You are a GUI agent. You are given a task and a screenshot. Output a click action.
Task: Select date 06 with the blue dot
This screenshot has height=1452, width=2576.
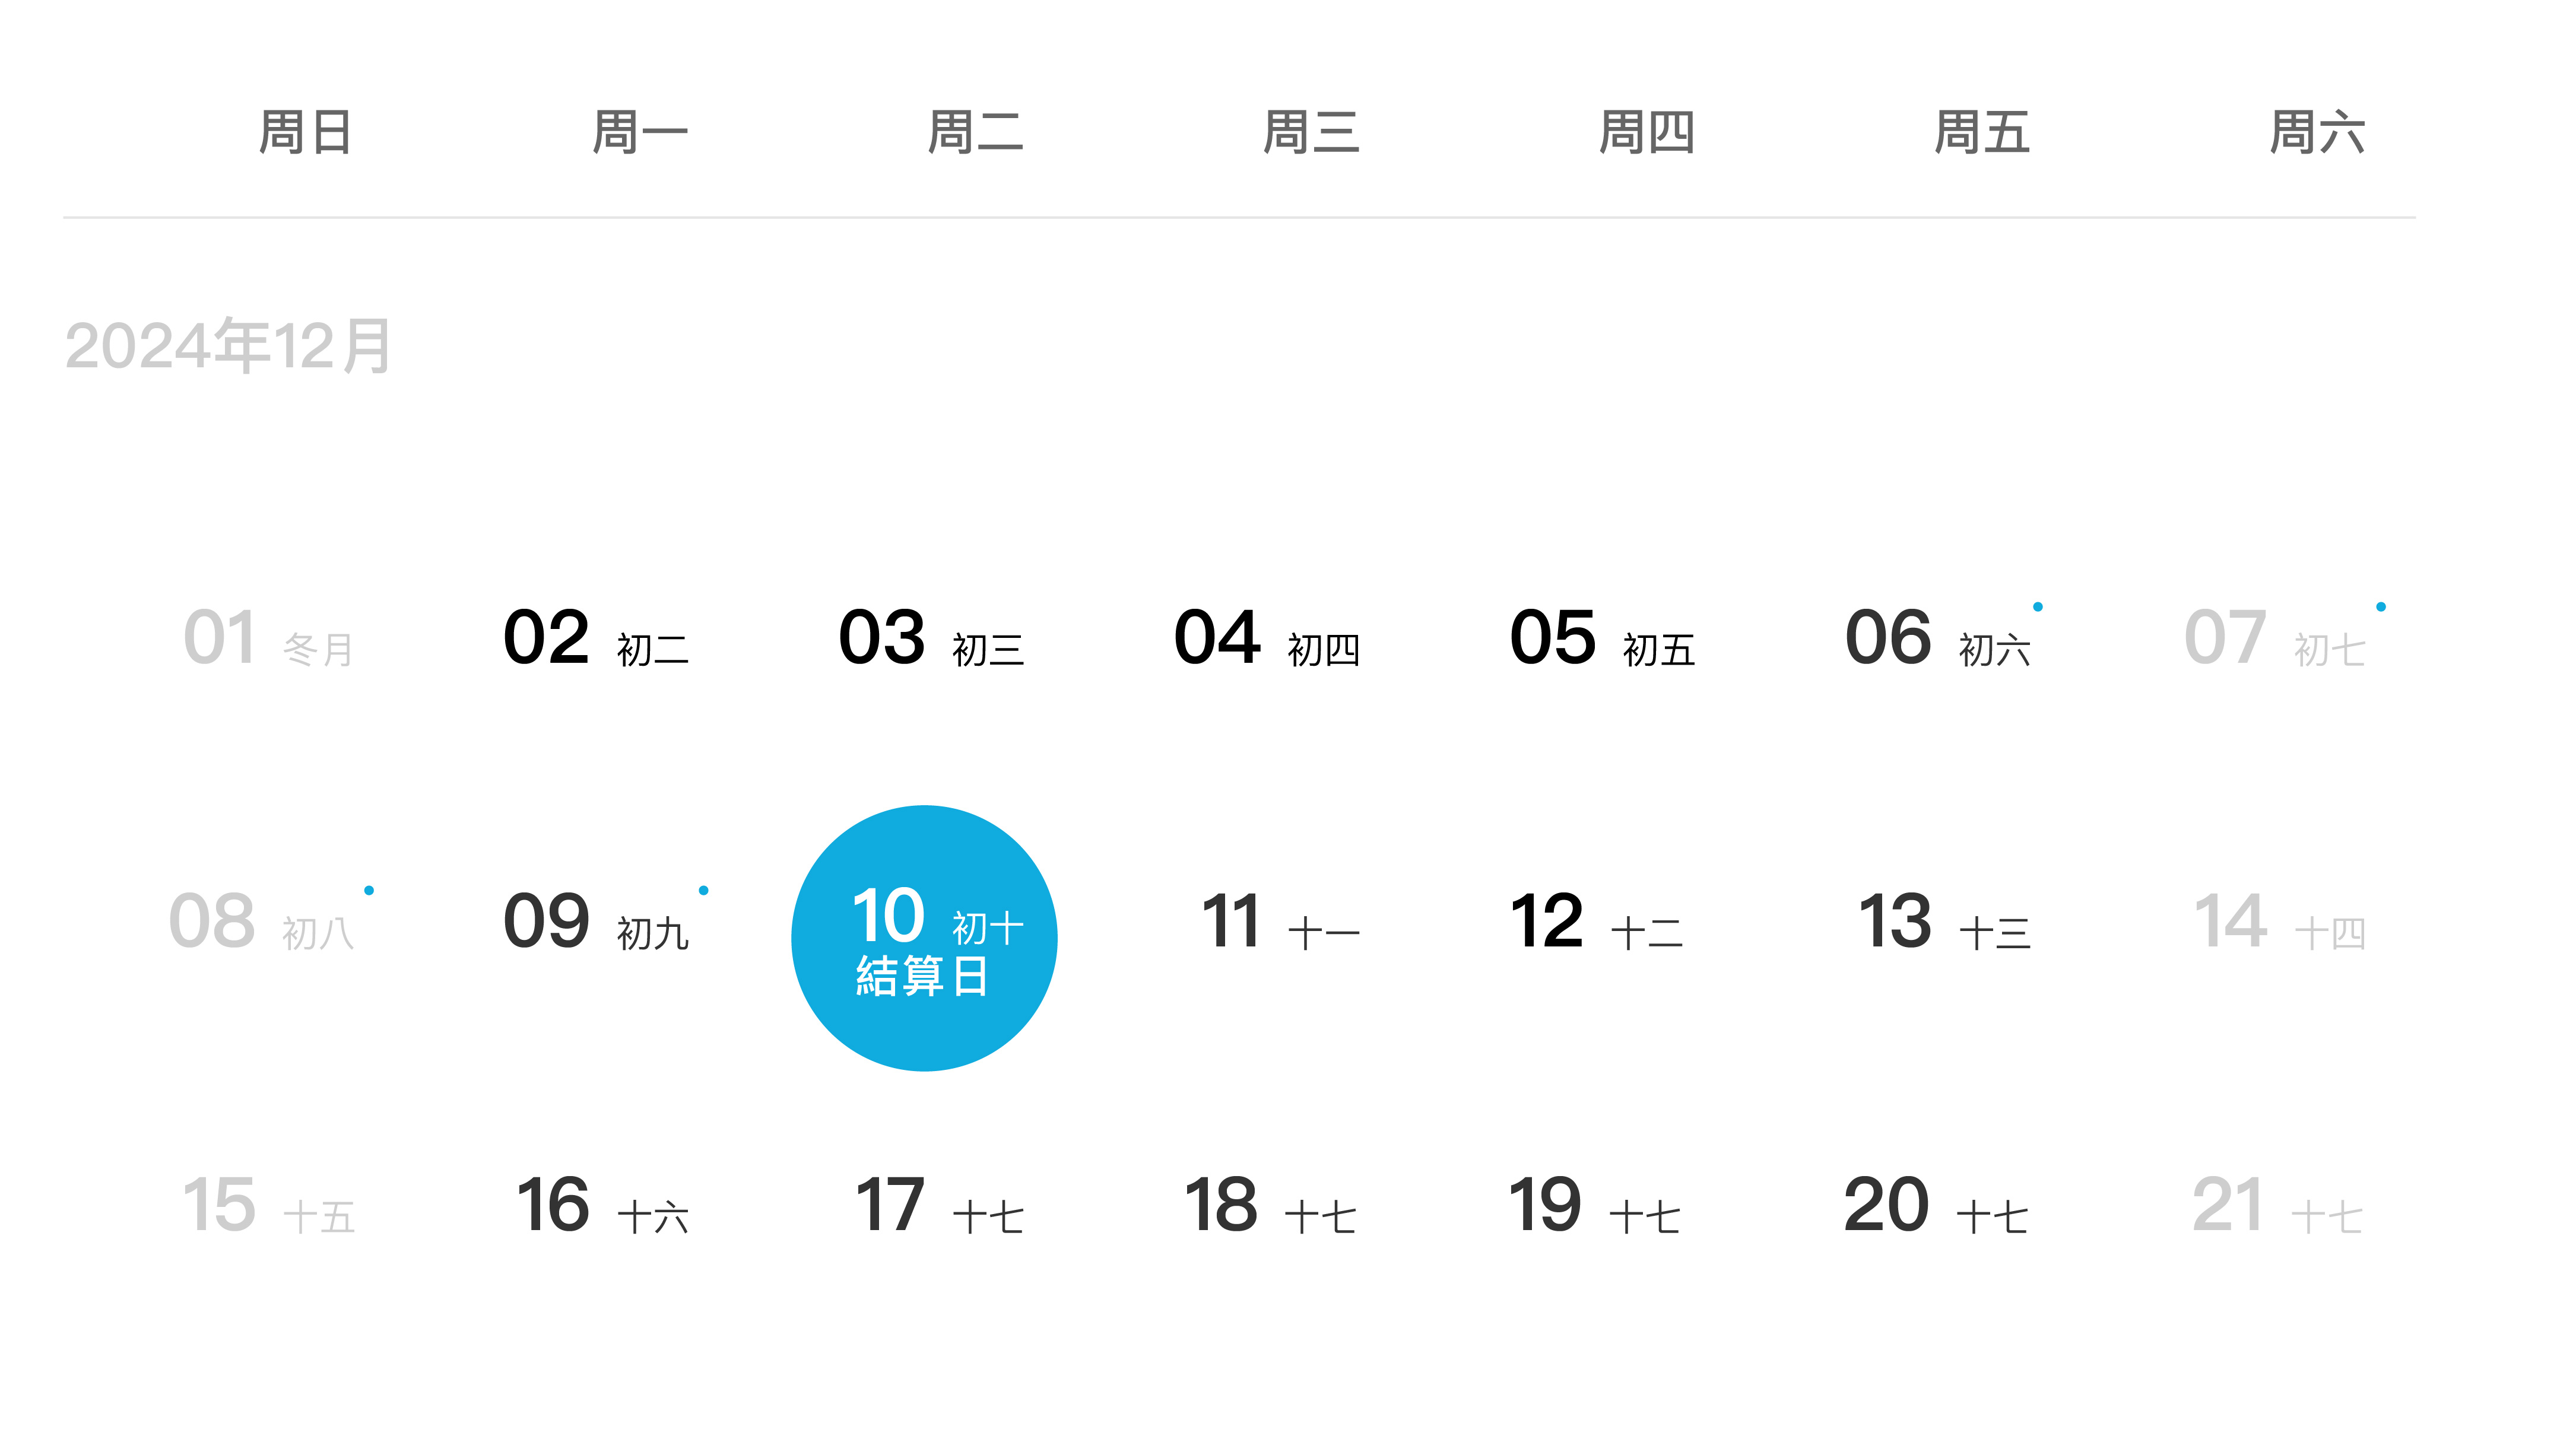(x=1937, y=638)
